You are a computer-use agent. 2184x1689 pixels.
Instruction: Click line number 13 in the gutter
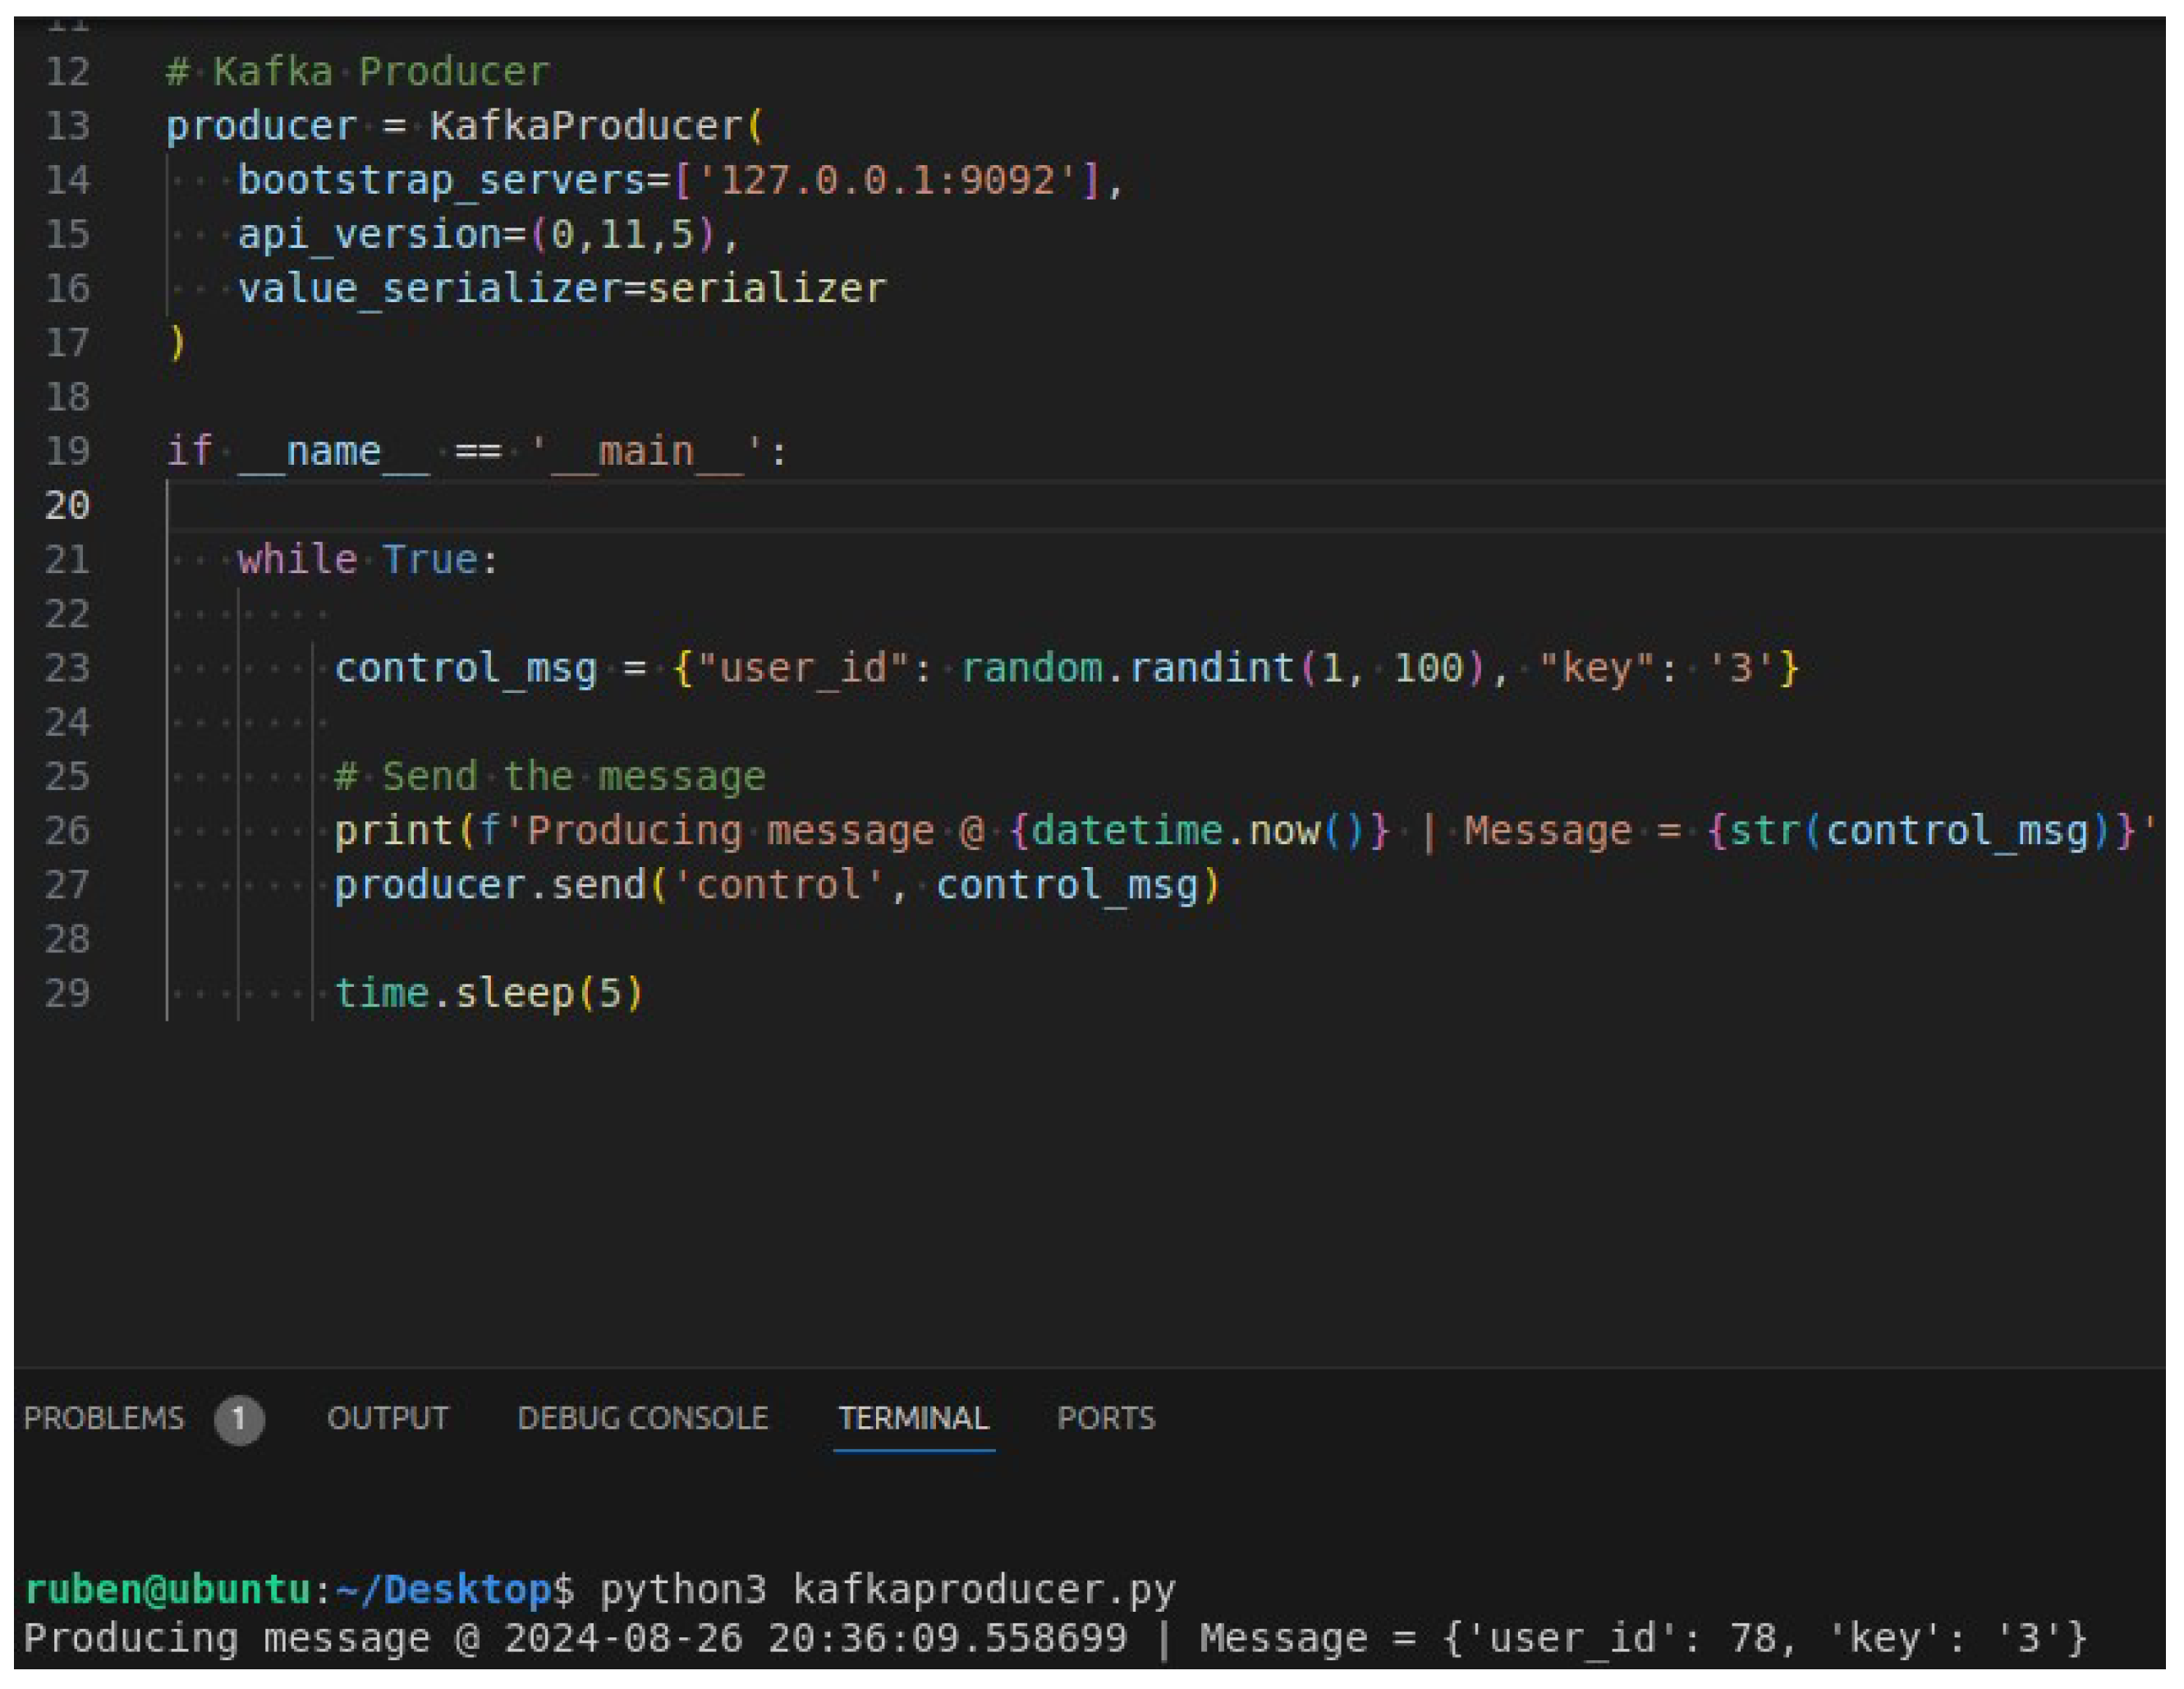[68, 126]
